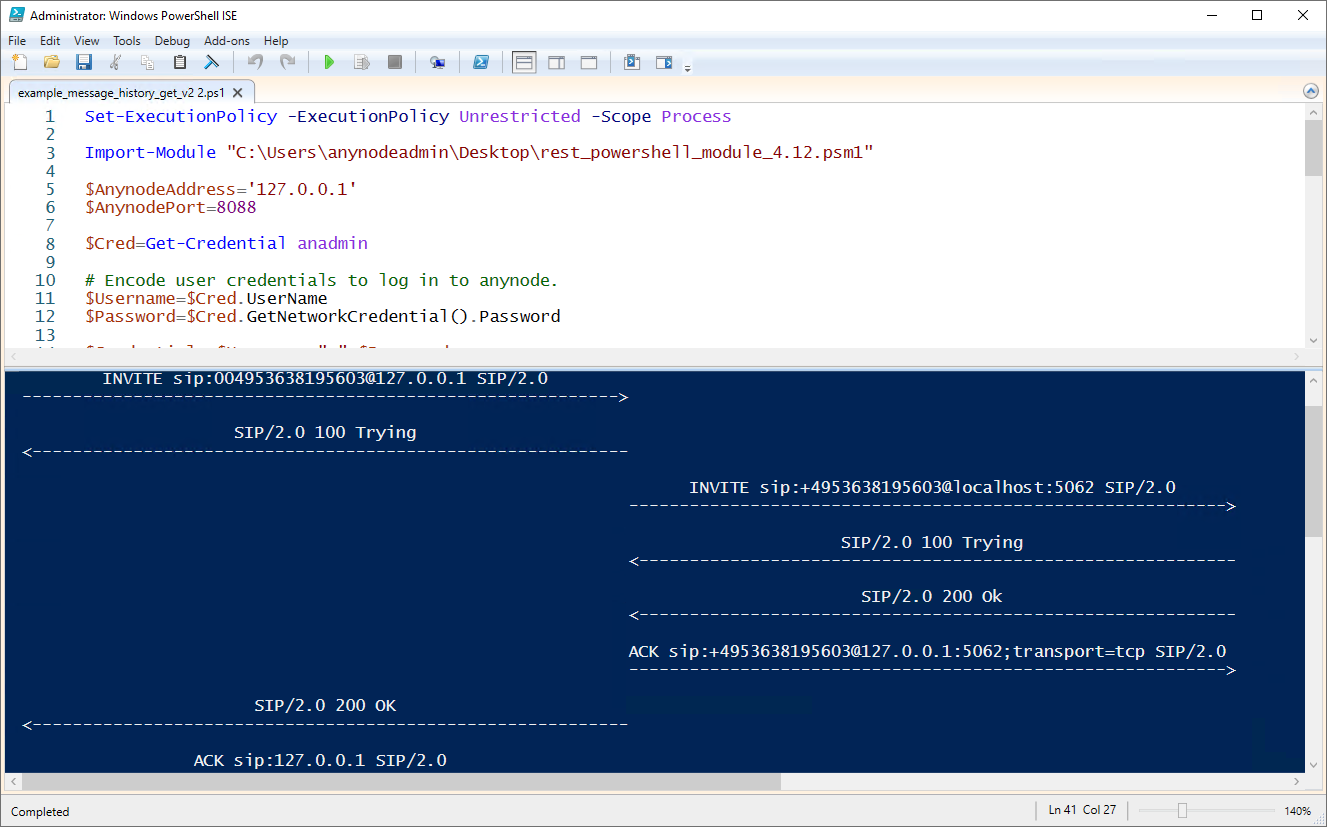Close the example_message_history_get_v2 tab
This screenshot has width=1327, height=827.
[x=237, y=91]
